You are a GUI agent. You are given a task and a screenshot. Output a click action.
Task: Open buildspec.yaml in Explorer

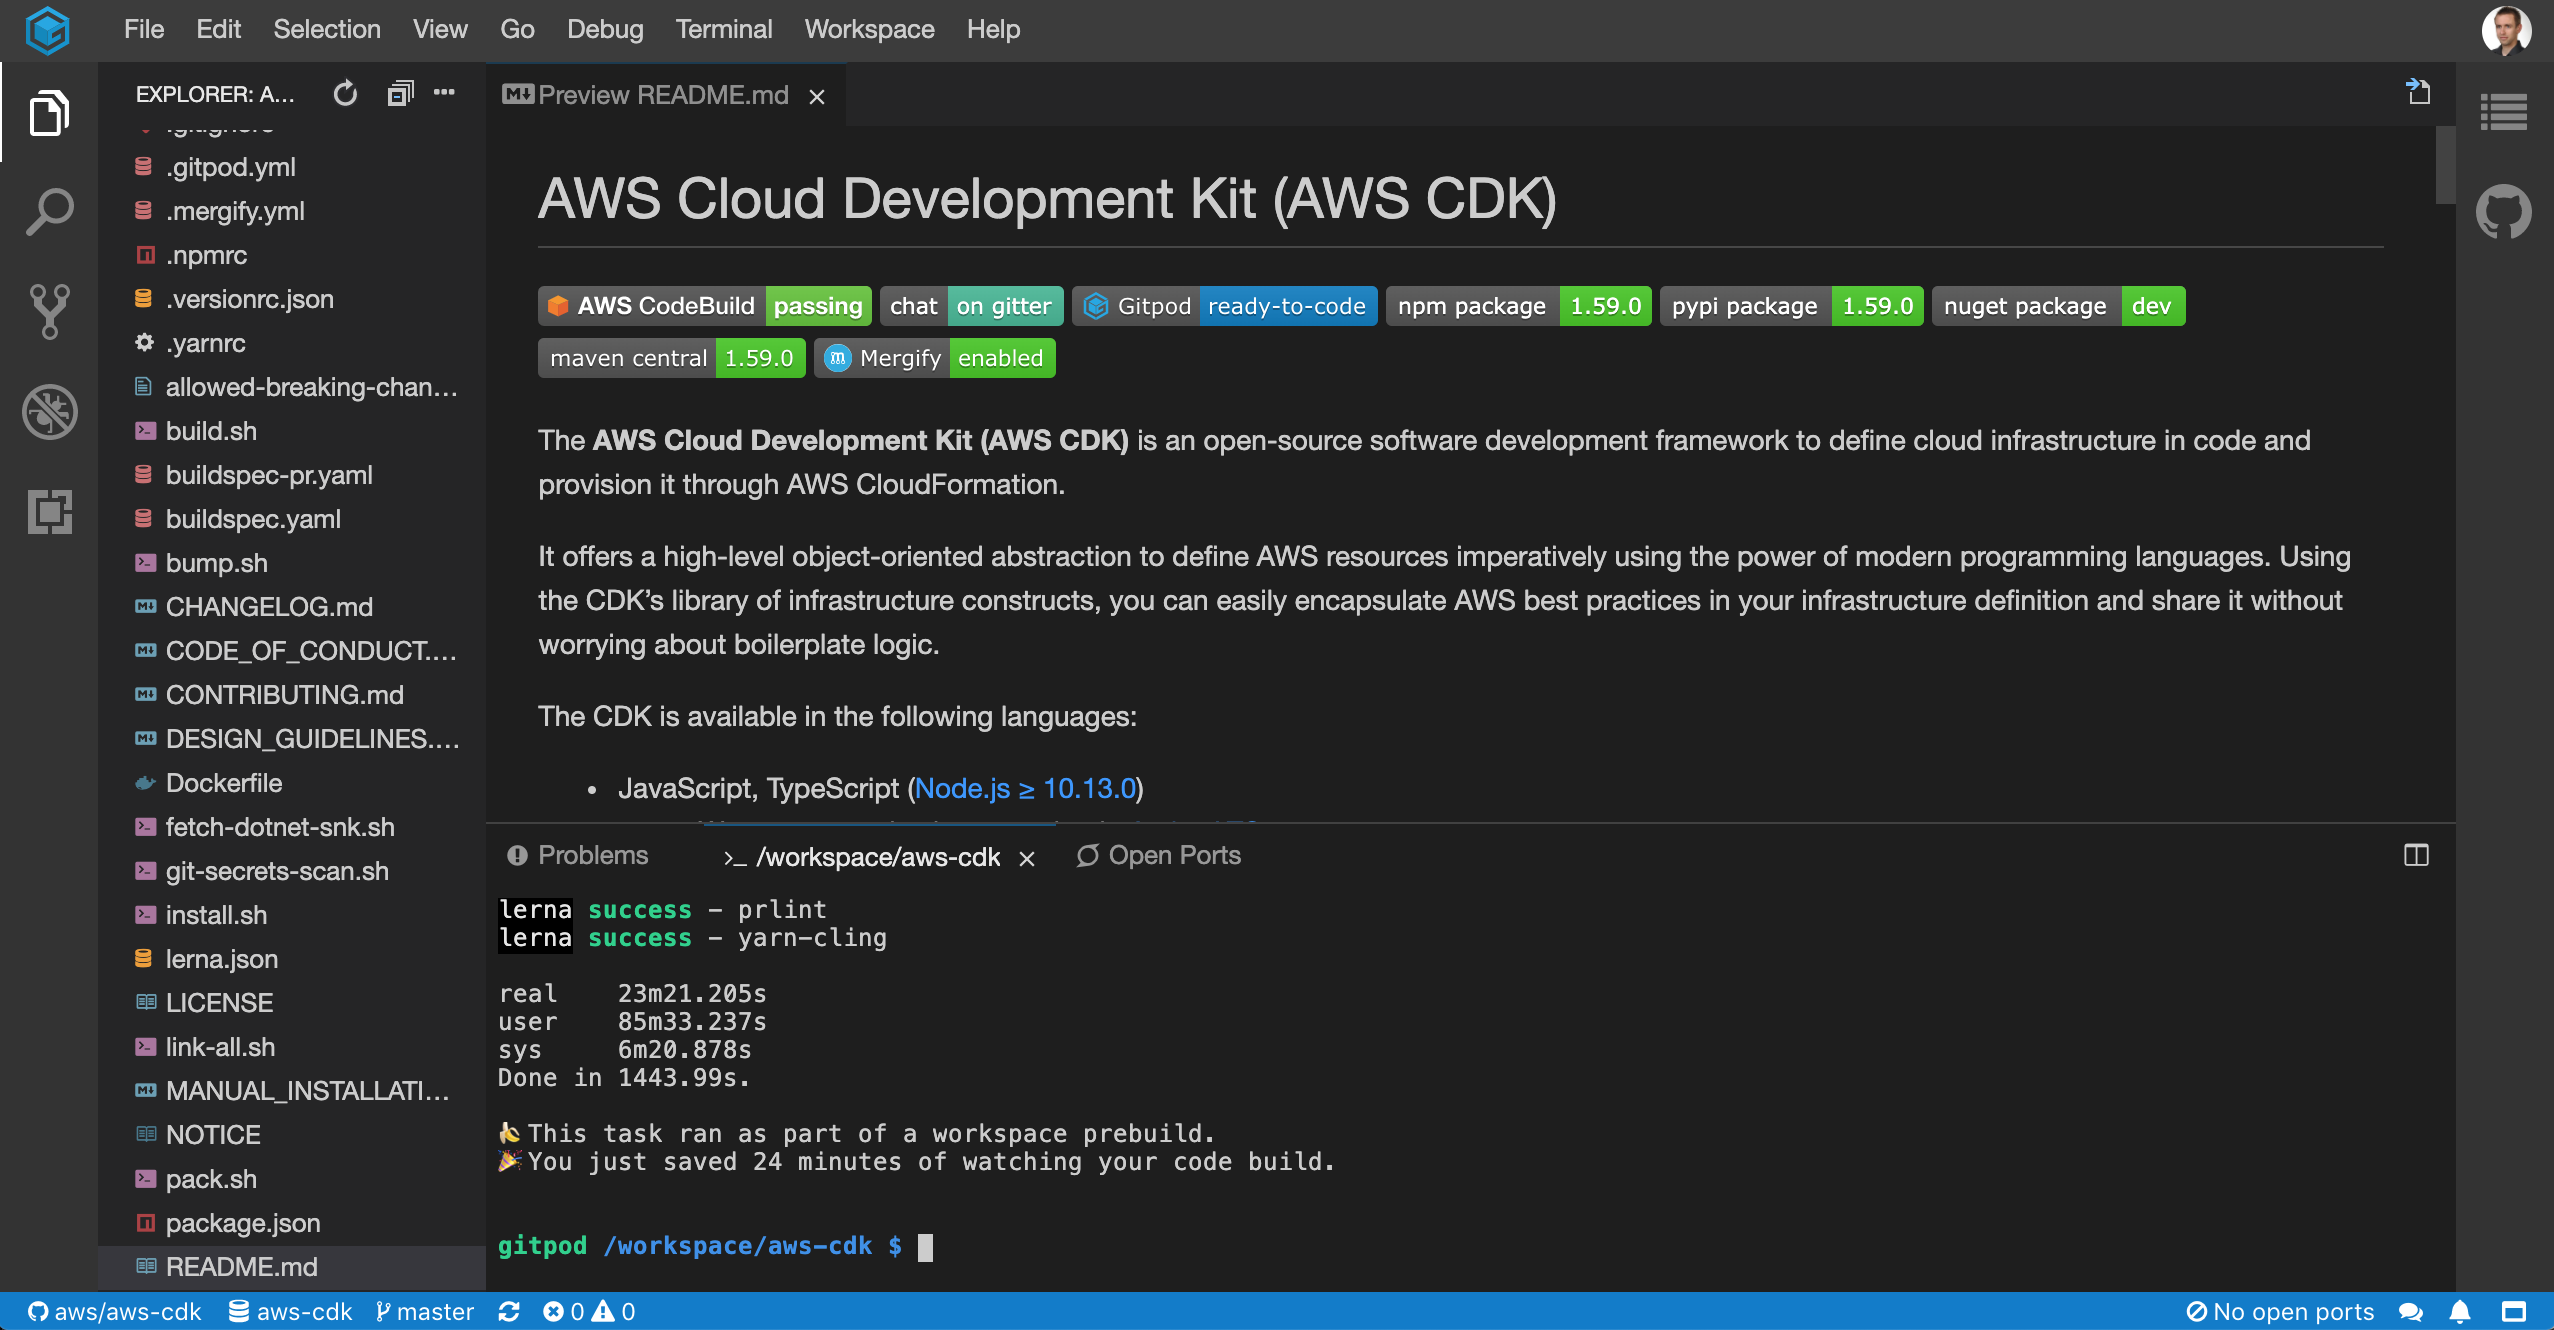click(x=292, y=519)
